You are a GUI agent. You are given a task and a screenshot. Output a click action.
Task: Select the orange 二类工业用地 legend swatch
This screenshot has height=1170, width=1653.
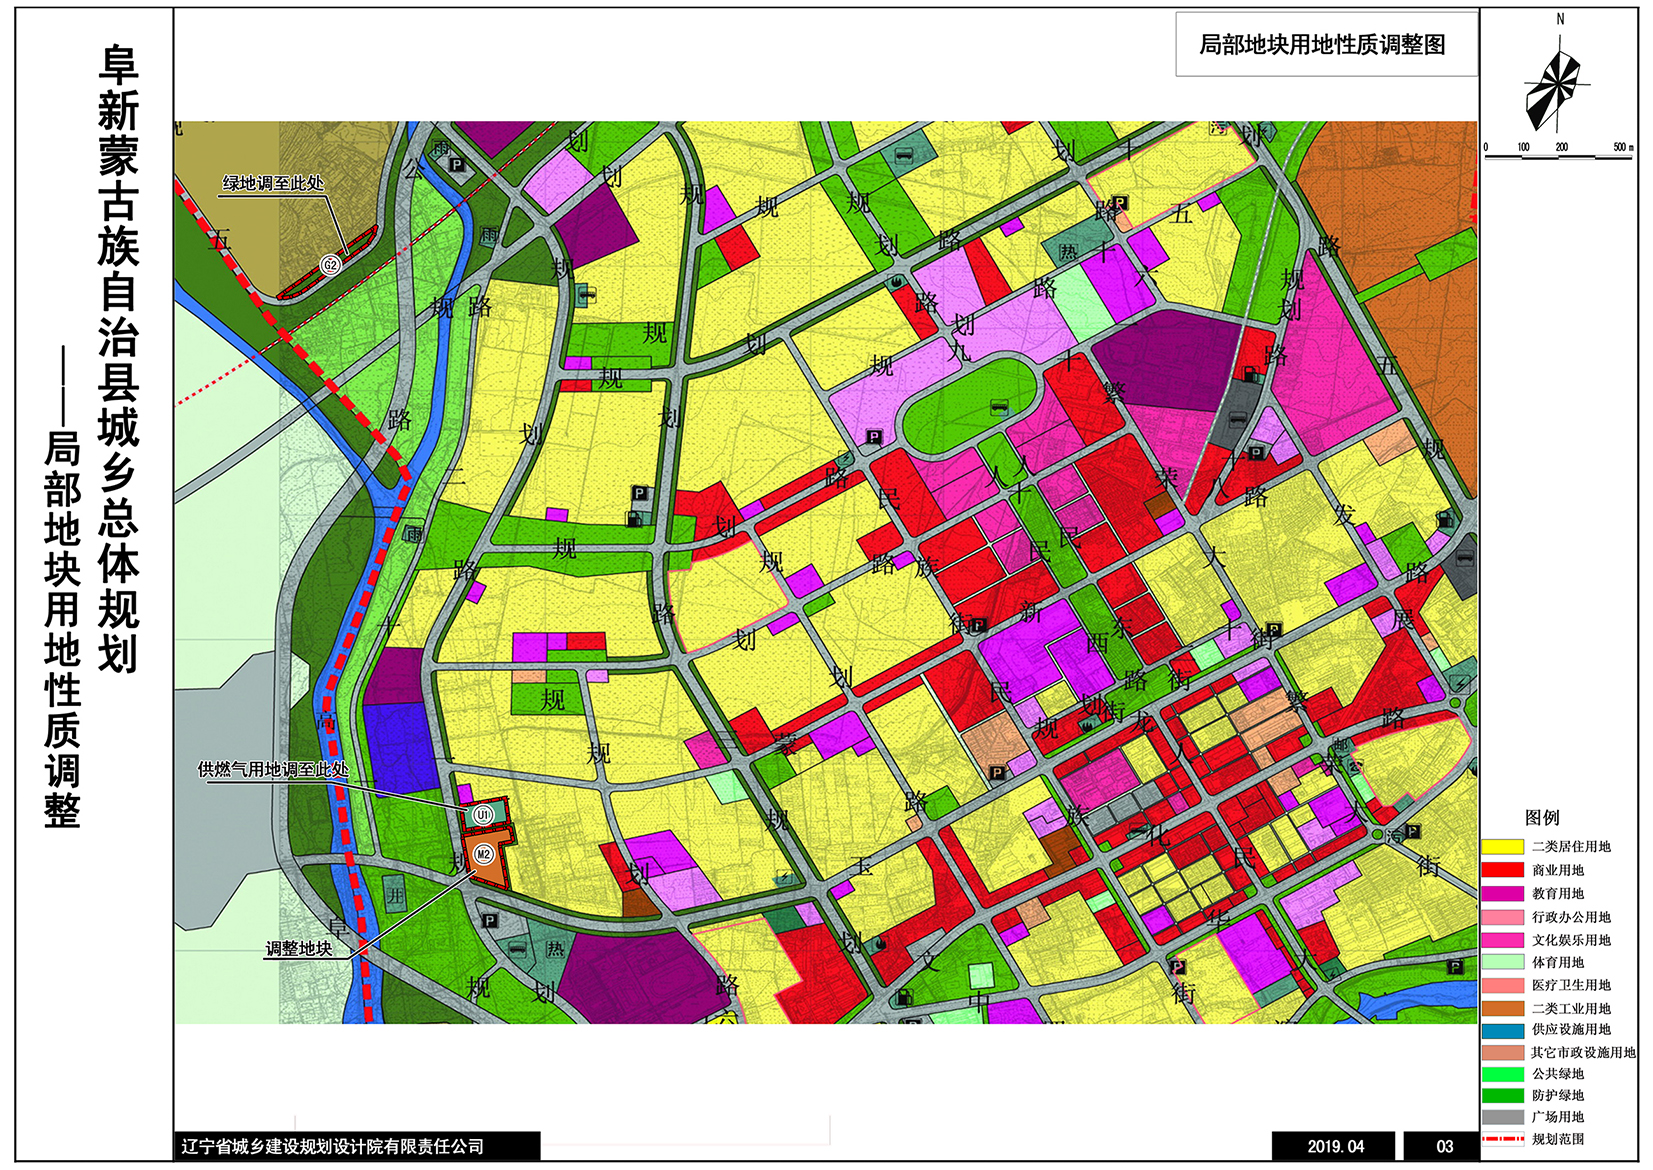tap(1502, 1008)
